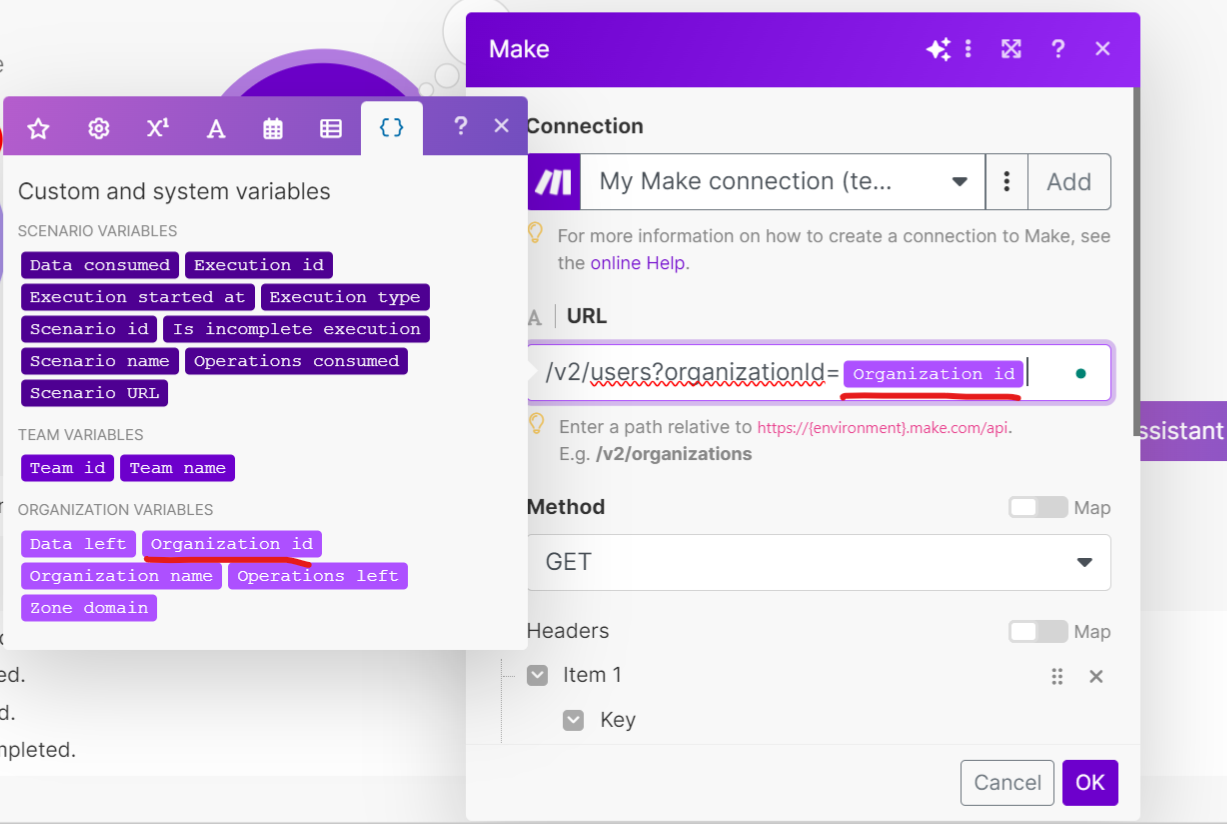Select the custom variables braces tab

click(x=392, y=127)
